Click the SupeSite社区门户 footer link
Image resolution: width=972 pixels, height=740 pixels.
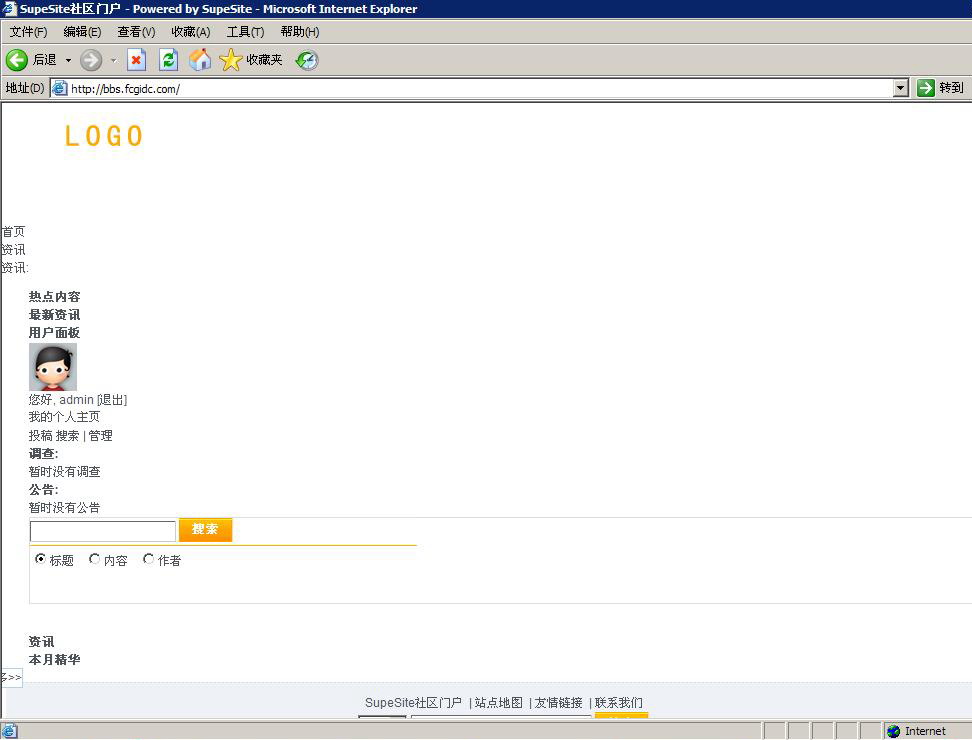point(413,703)
